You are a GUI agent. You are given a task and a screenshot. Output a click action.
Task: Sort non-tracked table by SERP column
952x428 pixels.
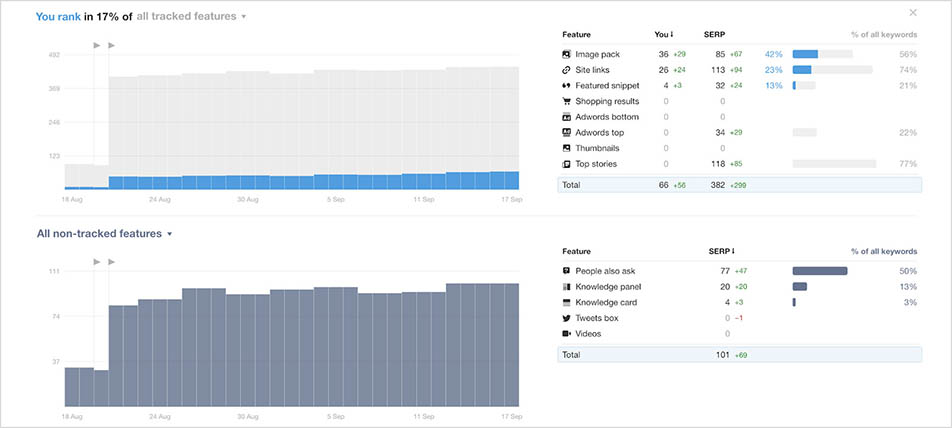[721, 251]
